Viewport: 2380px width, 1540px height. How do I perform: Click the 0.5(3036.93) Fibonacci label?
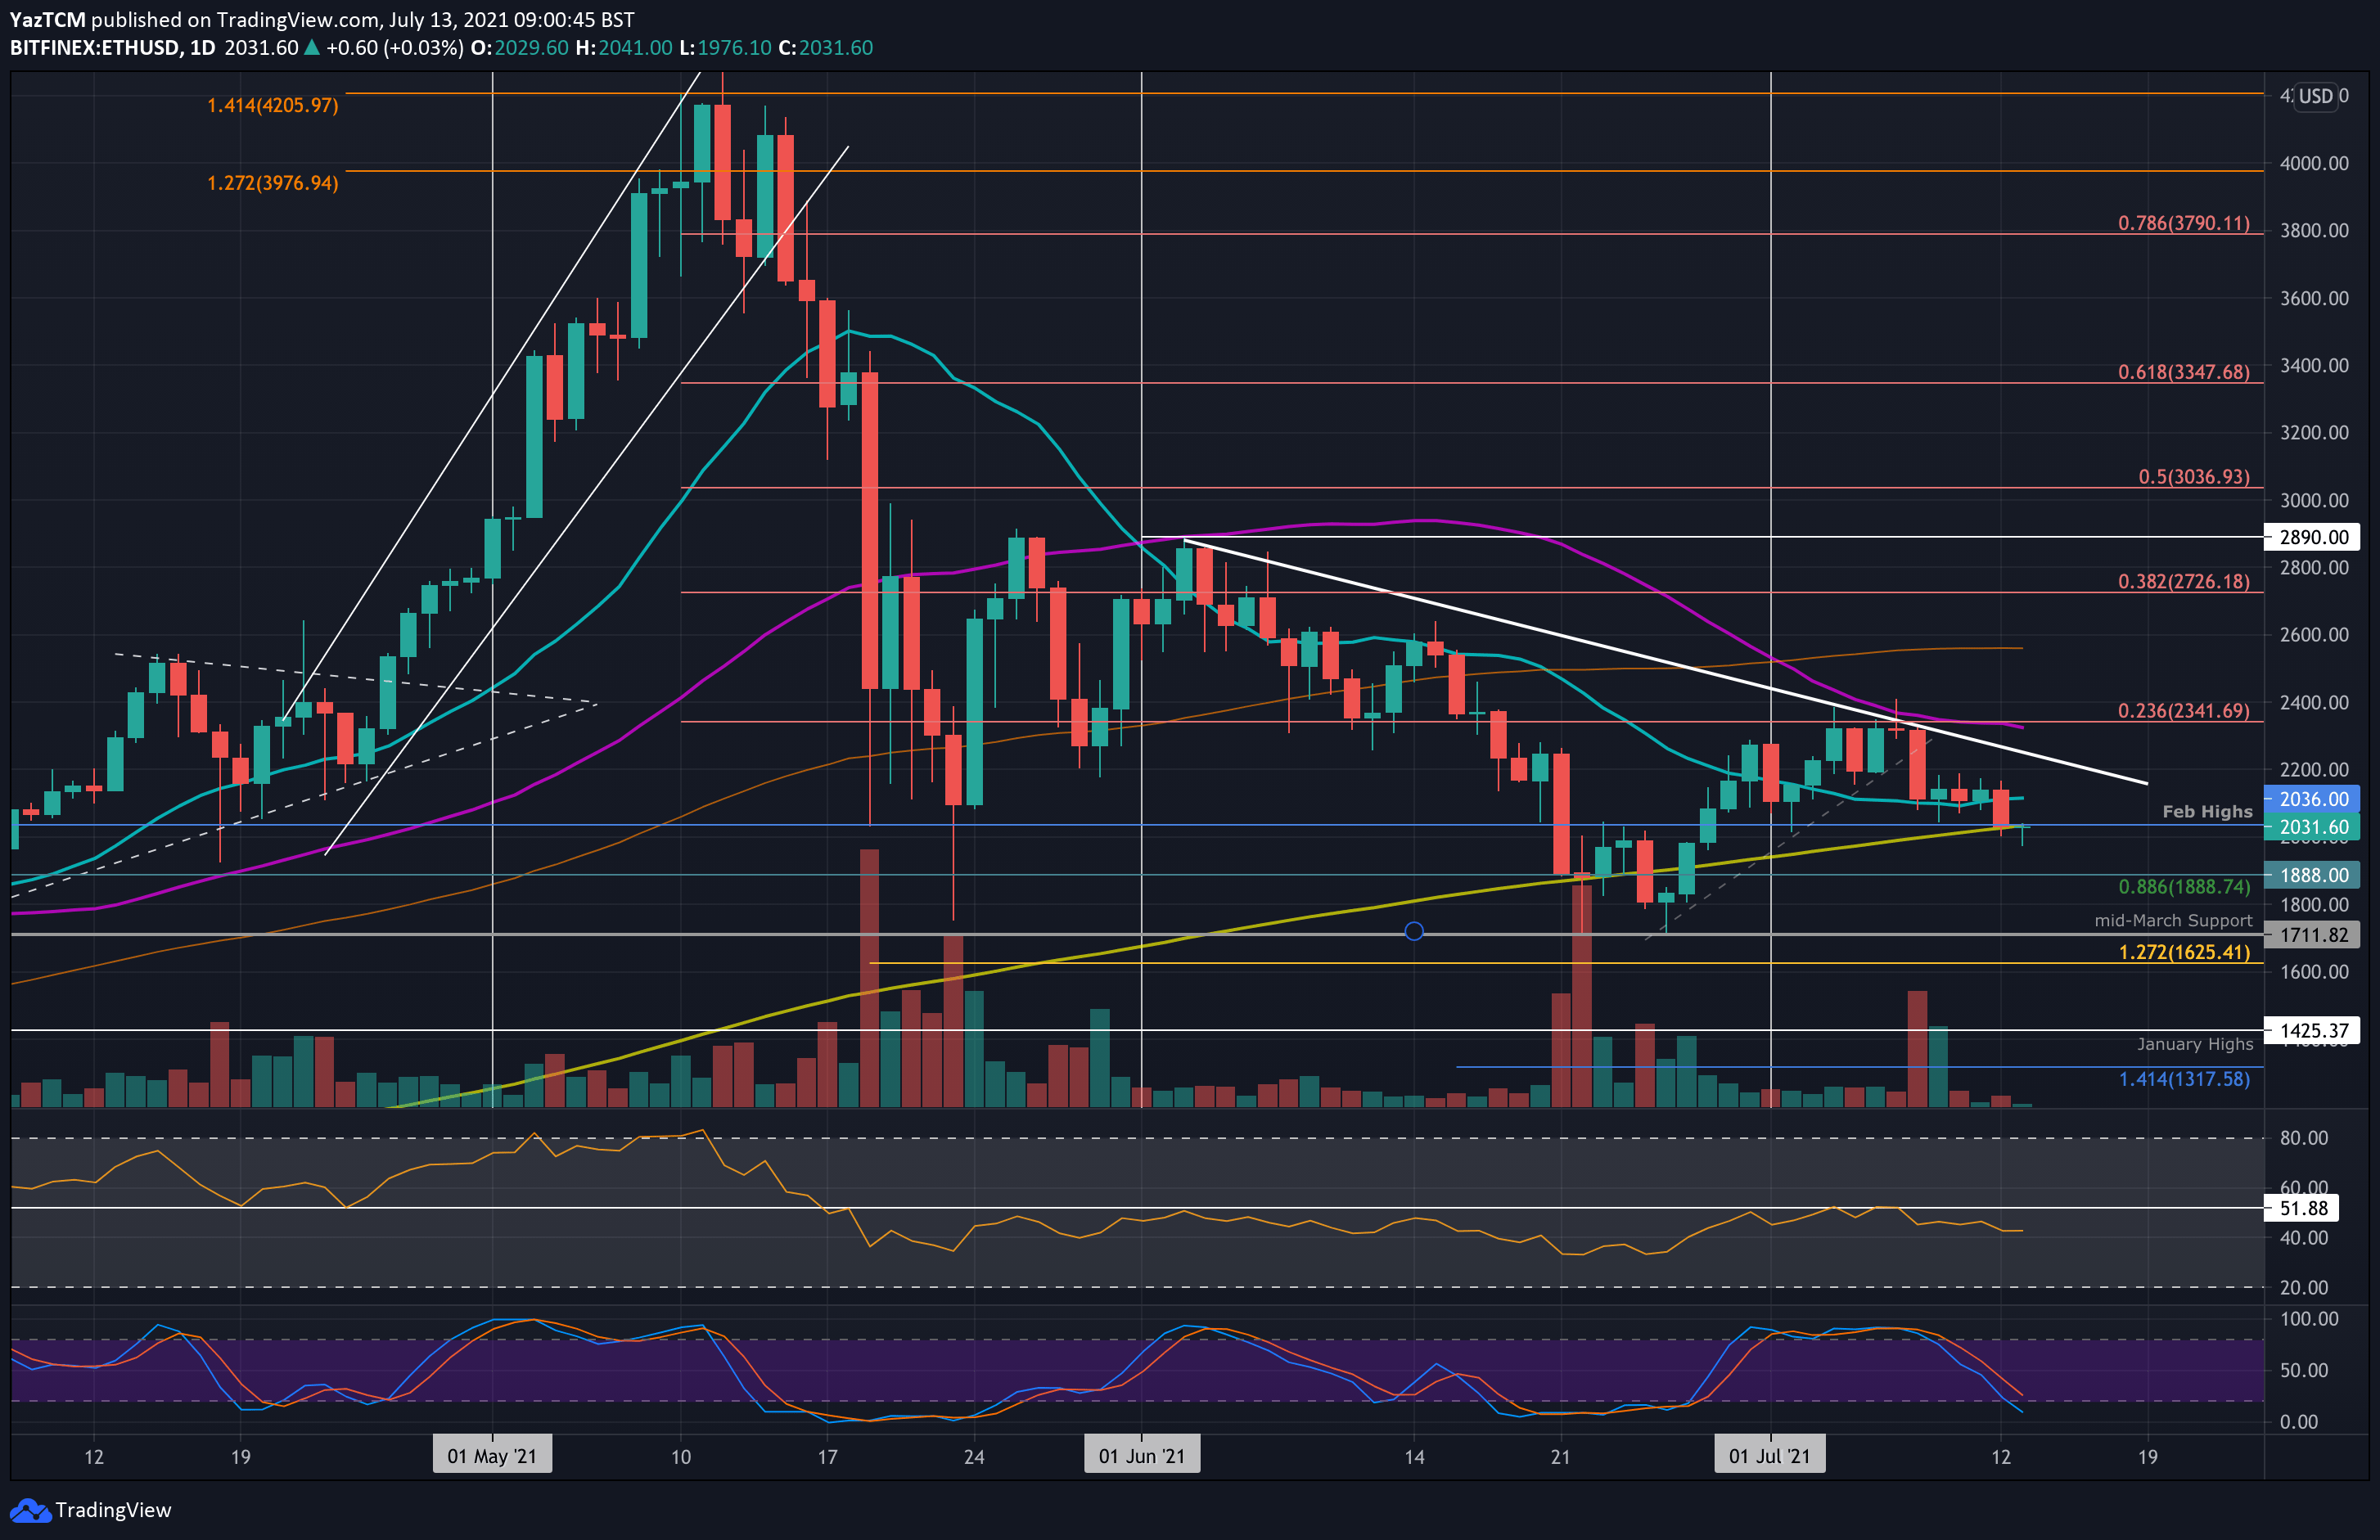2194,477
